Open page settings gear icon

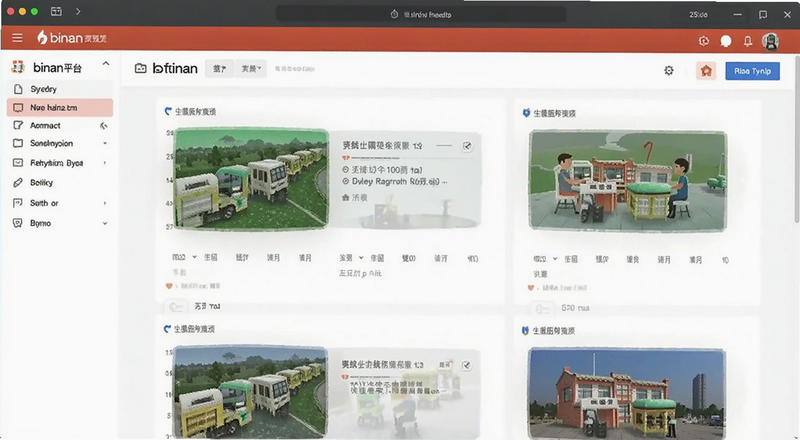tap(669, 70)
